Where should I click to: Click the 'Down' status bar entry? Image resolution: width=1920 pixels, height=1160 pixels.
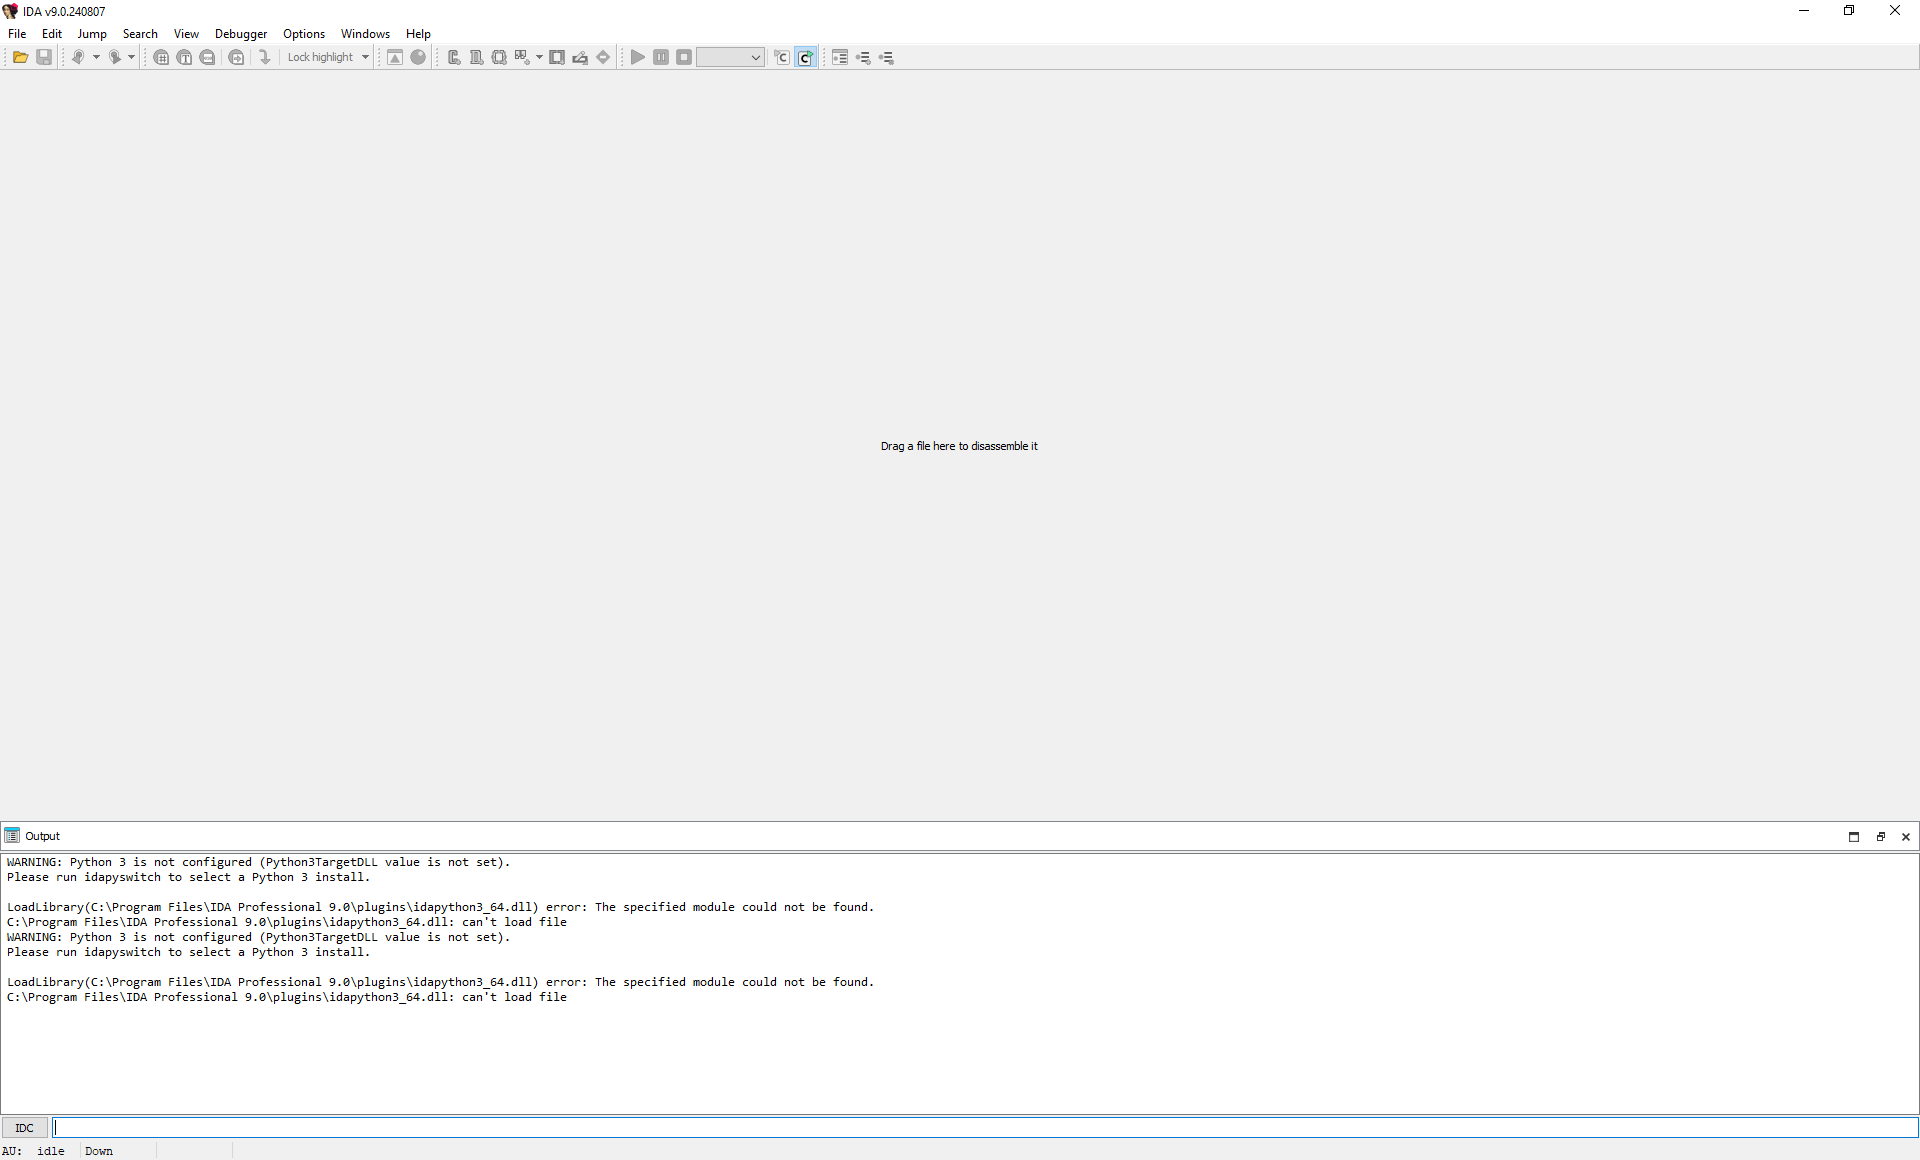(99, 1151)
